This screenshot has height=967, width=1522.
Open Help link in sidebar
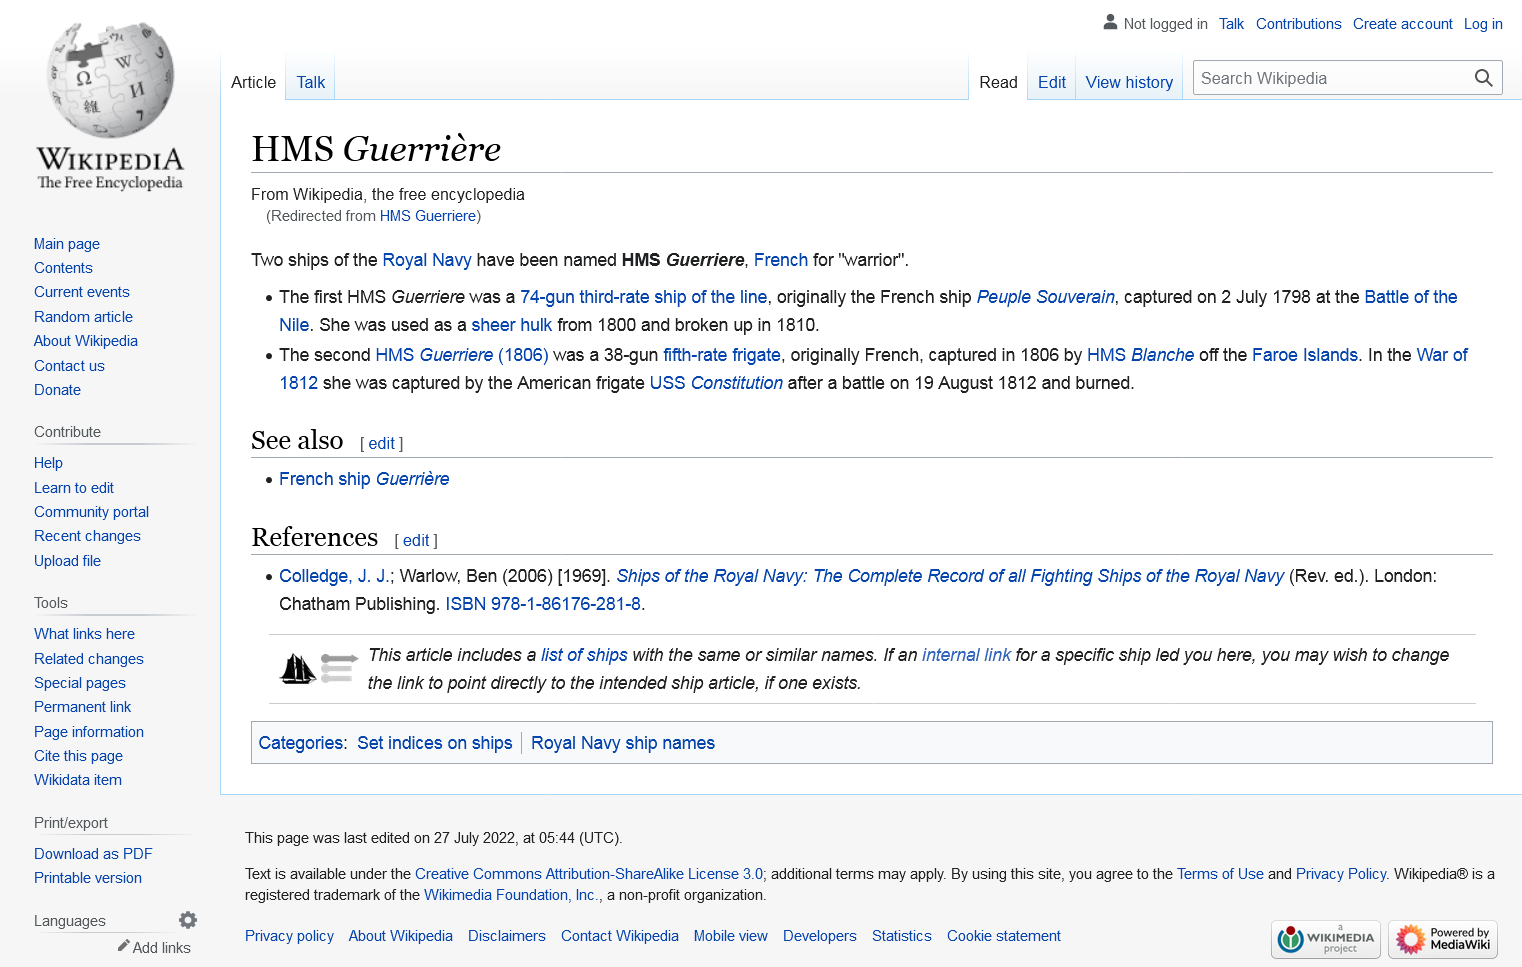point(48,463)
